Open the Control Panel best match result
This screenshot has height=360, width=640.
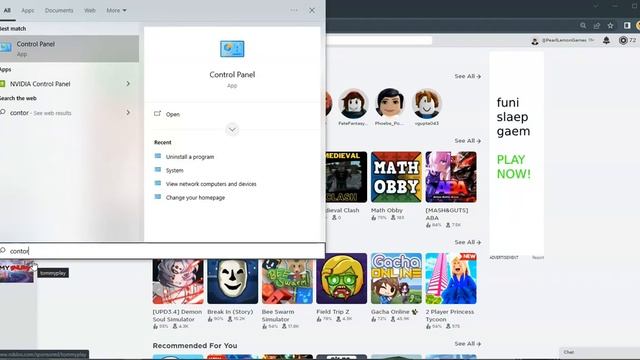(69, 49)
